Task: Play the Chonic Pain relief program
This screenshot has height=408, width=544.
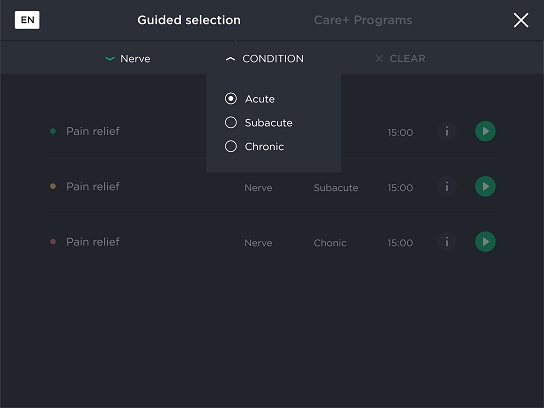Action: [x=485, y=241]
